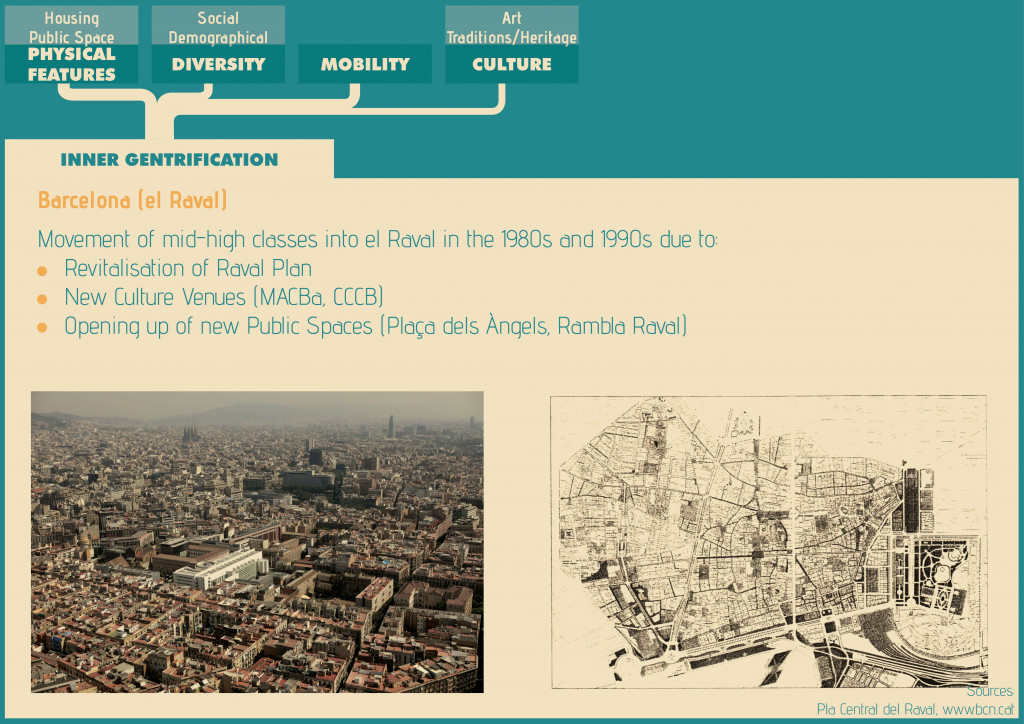The height and width of the screenshot is (724, 1024).
Task: Open the aerial photo of Barcelona
Action: coord(257,541)
